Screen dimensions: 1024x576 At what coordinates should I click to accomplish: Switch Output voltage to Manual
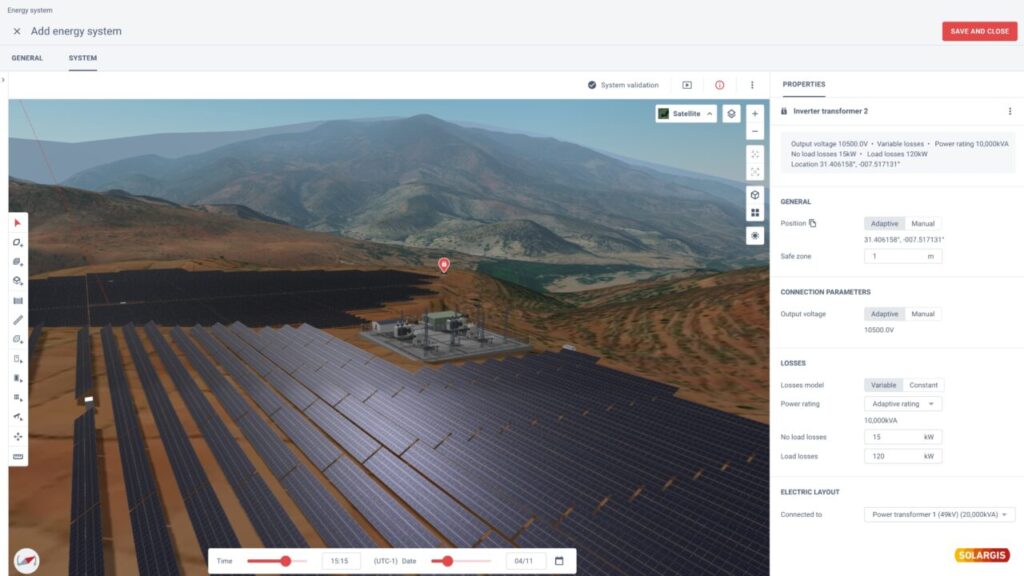pyautogui.click(x=922, y=313)
